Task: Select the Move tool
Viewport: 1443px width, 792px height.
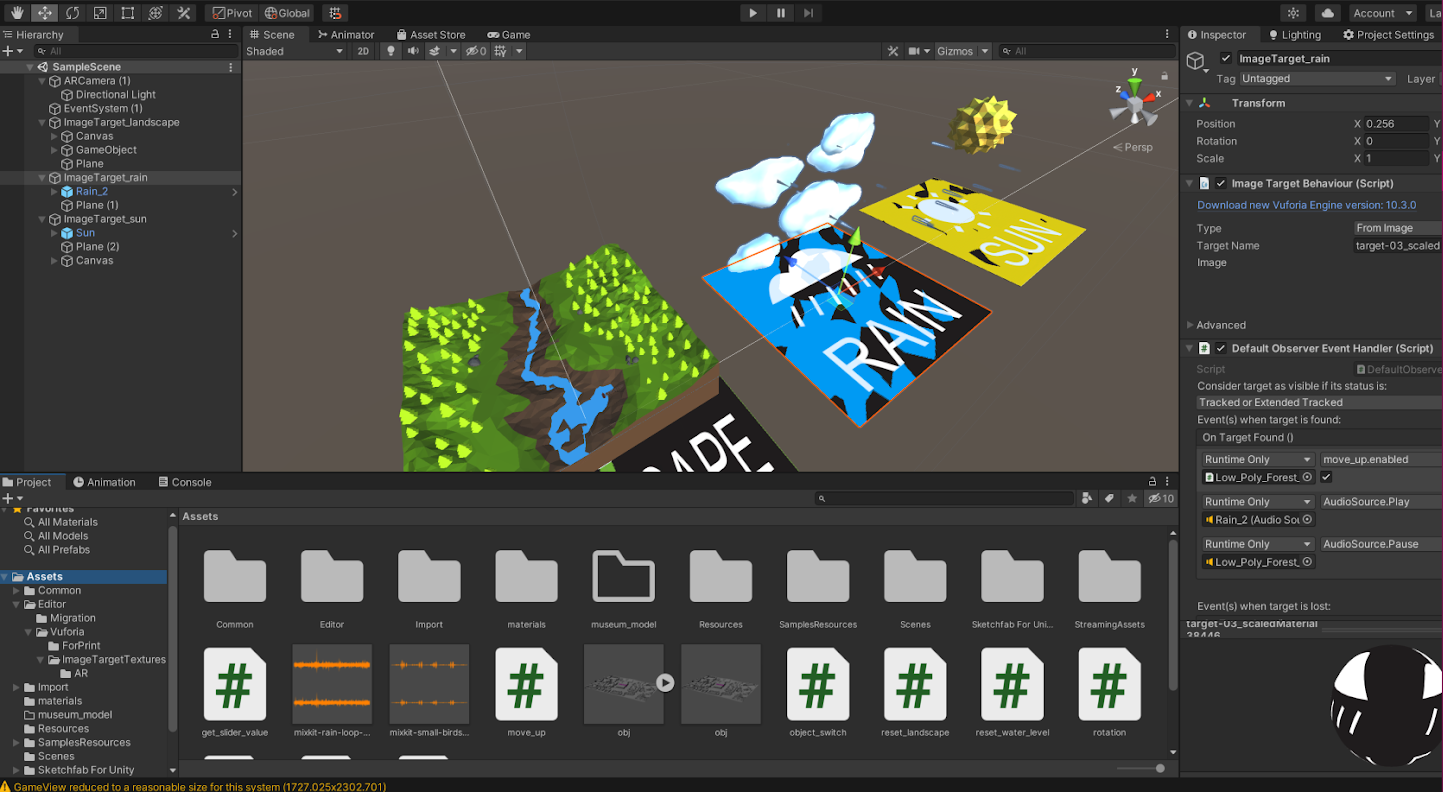Action: tap(45, 13)
